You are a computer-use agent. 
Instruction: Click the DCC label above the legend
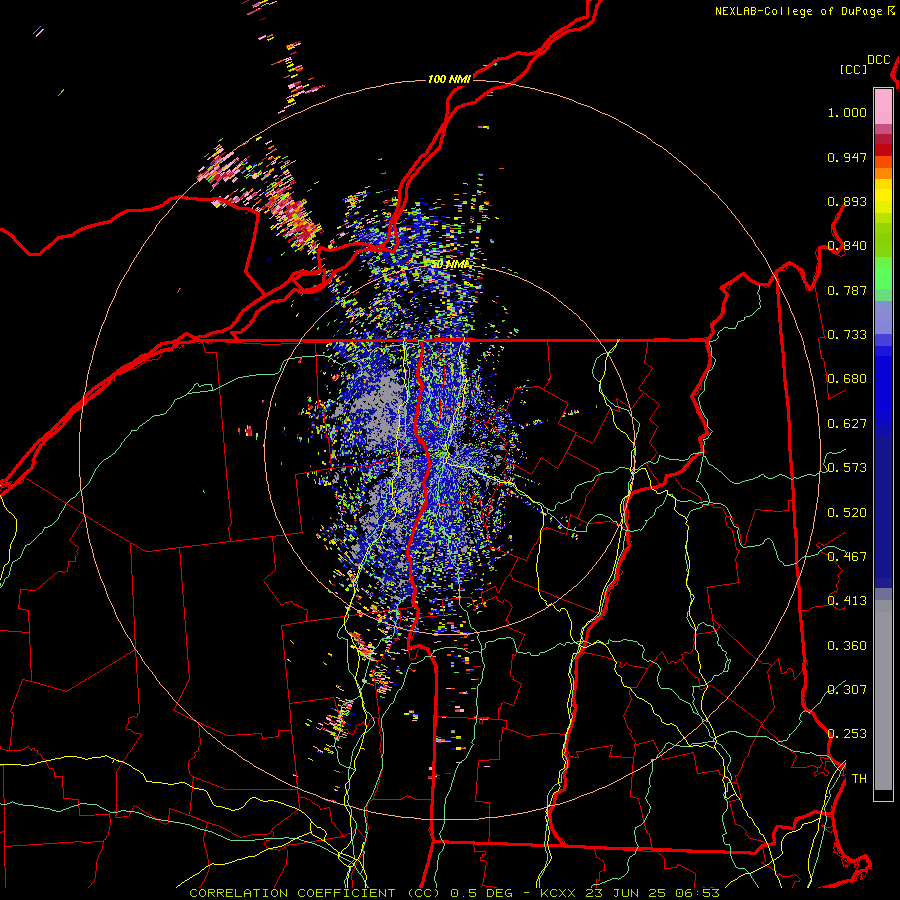[x=878, y=60]
